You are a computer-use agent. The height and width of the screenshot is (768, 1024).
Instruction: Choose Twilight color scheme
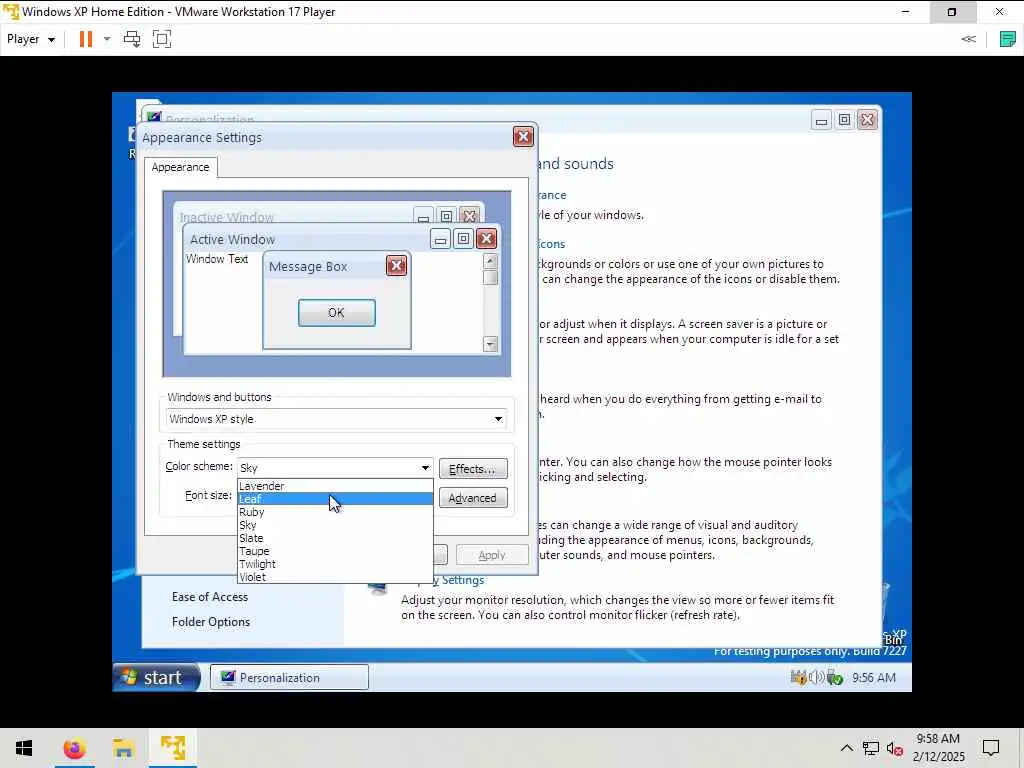coord(335,564)
